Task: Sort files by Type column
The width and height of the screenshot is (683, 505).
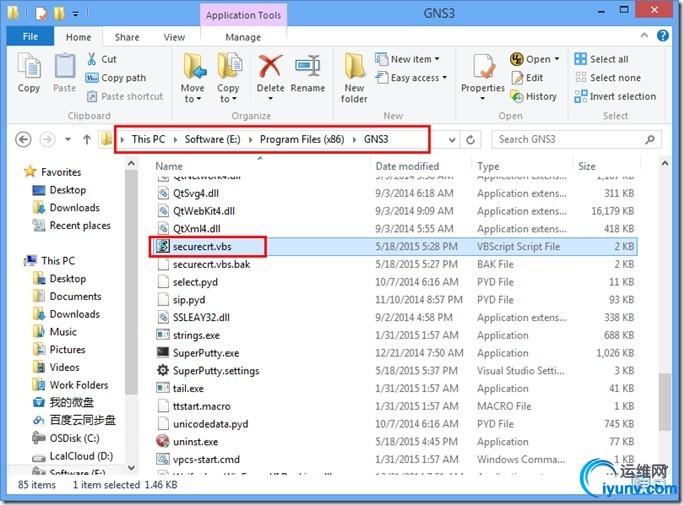Action: (488, 166)
